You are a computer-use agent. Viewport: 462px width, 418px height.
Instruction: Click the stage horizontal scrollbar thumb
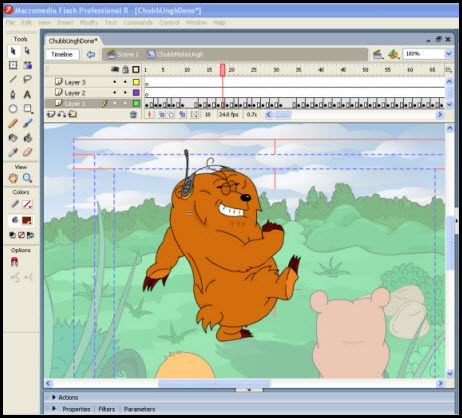click(214, 383)
